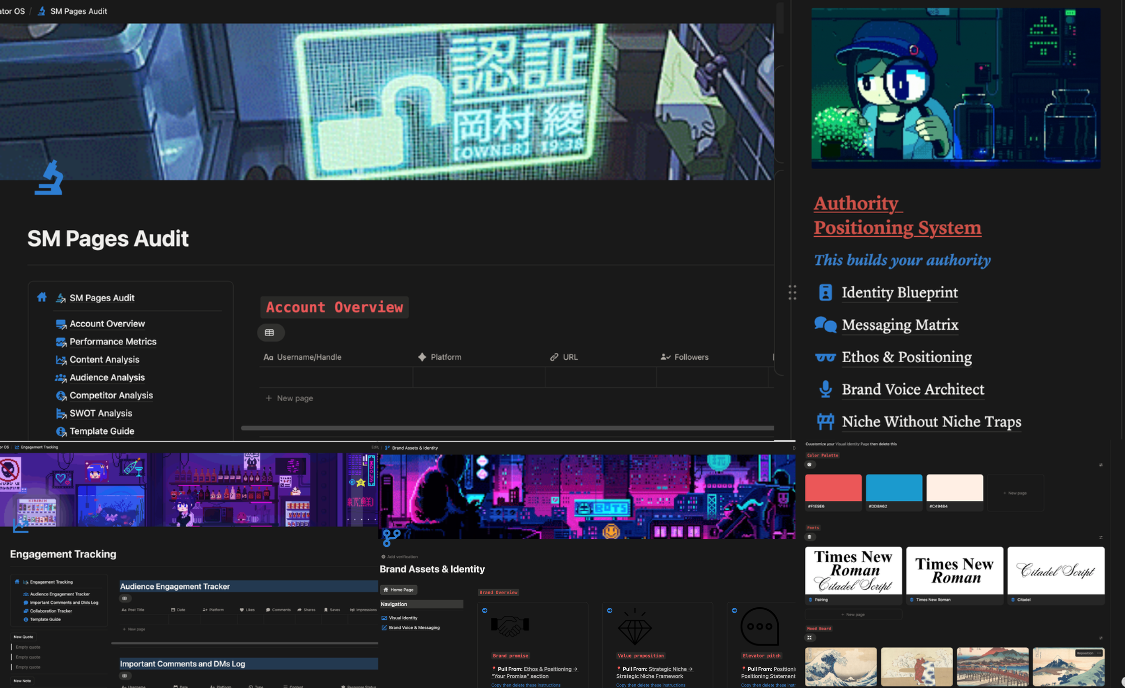This screenshot has height=688, width=1125.
Task: Click the Niche Without Niche Traps icon
Action: pyautogui.click(x=825, y=421)
